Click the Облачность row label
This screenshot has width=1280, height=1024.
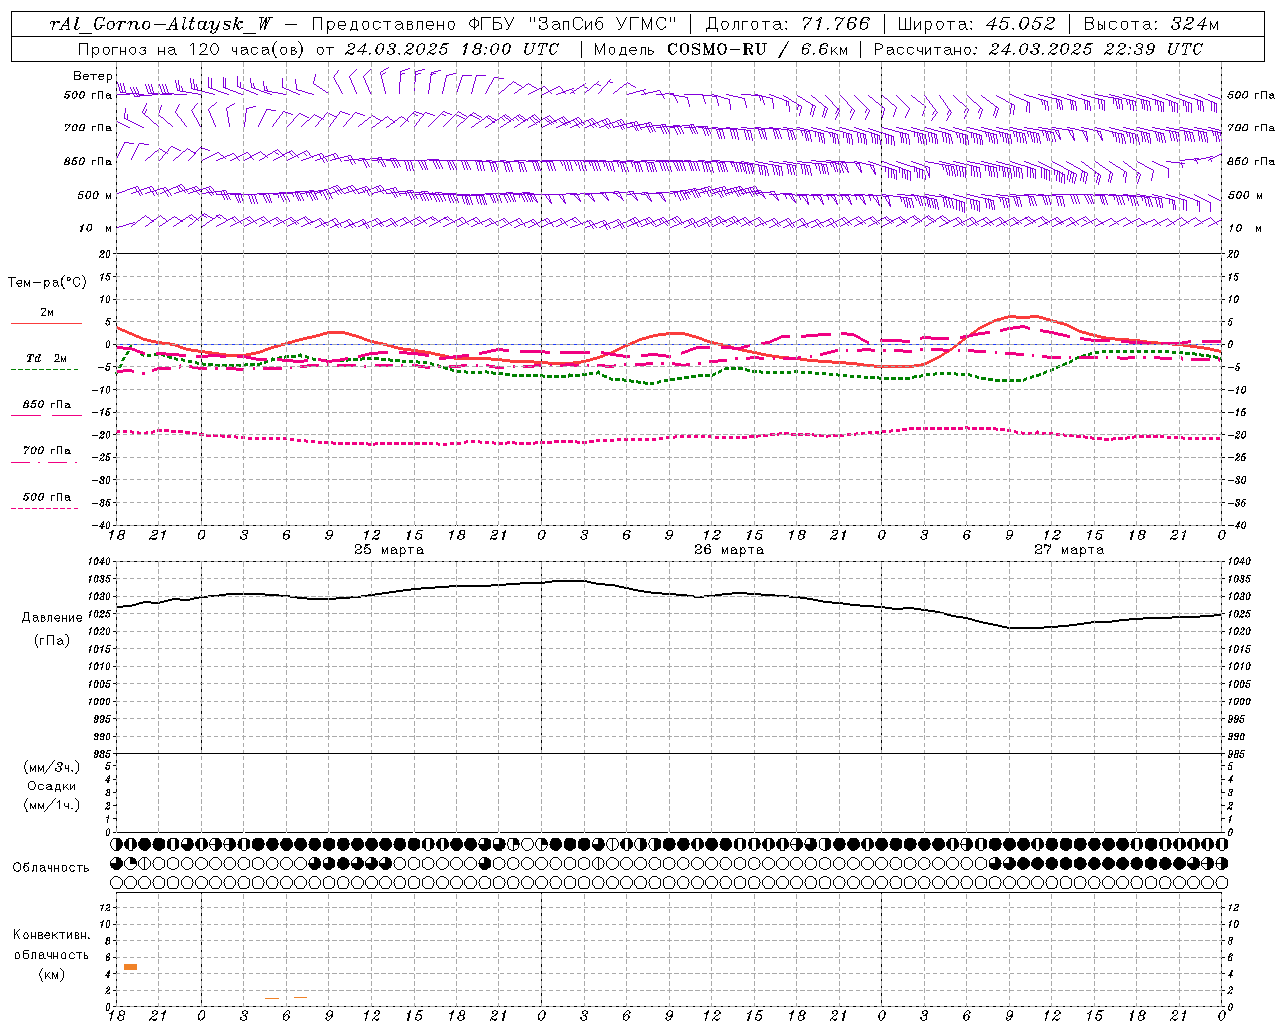(x=50, y=867)
